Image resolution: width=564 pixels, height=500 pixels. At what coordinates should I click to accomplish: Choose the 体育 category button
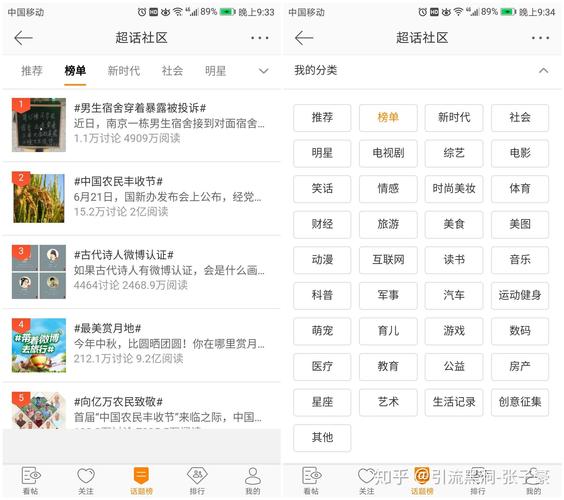(x=520, y=189)
